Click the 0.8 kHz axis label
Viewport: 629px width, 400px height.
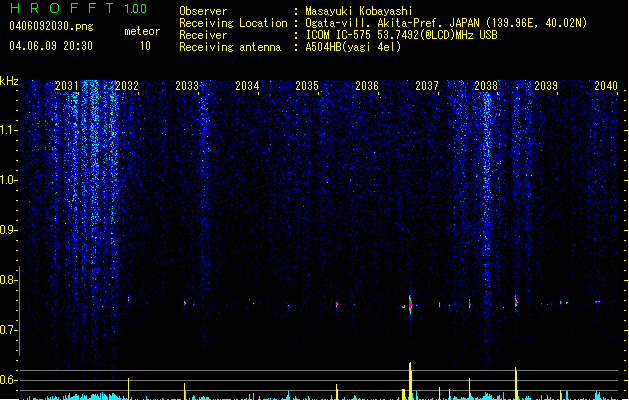pyautogui.click(x=8, y=280)
